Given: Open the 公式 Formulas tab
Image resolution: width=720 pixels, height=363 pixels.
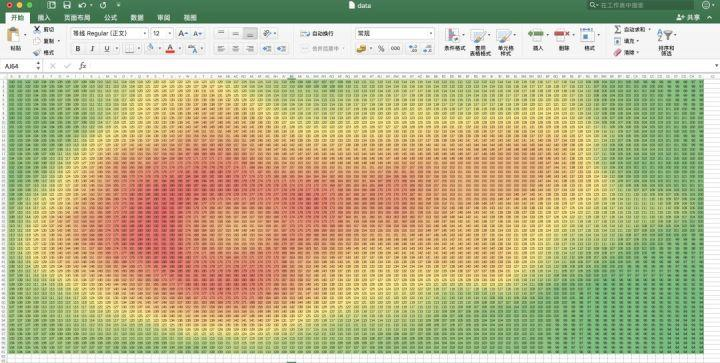Looking at the screenshot, I should point(110,17).
